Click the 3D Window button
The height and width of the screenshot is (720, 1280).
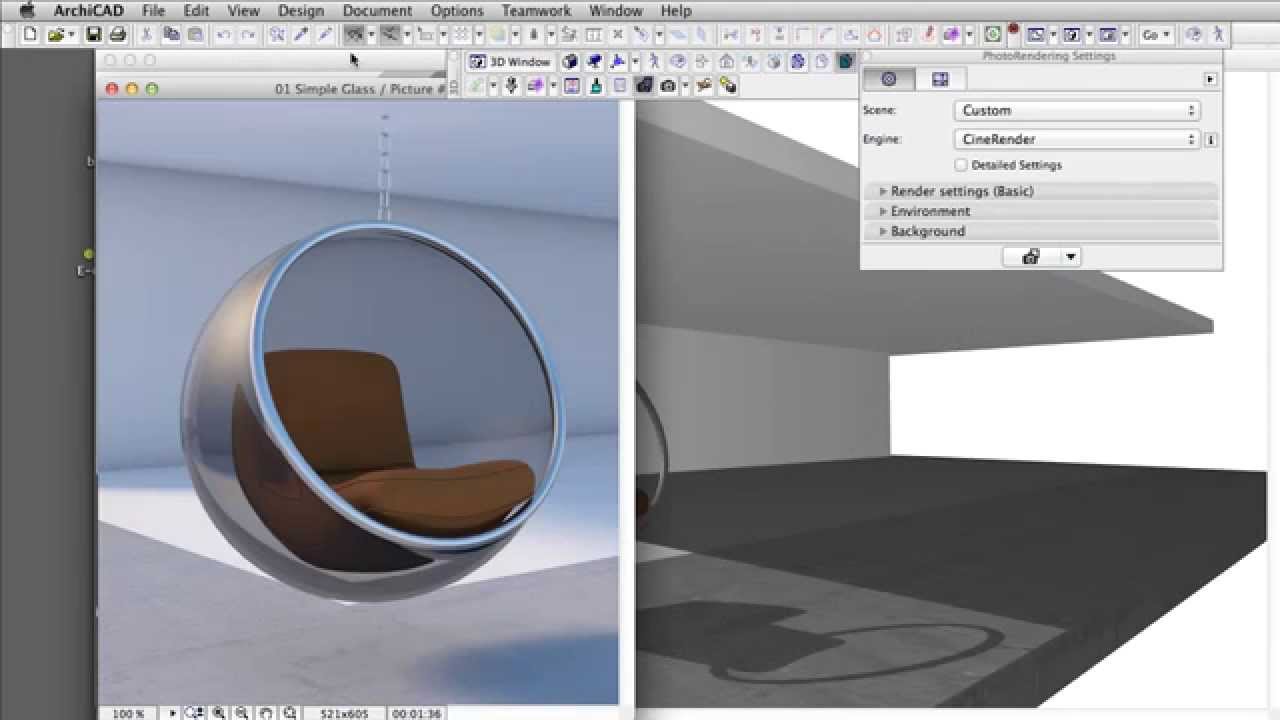click(x=510, y=62)
